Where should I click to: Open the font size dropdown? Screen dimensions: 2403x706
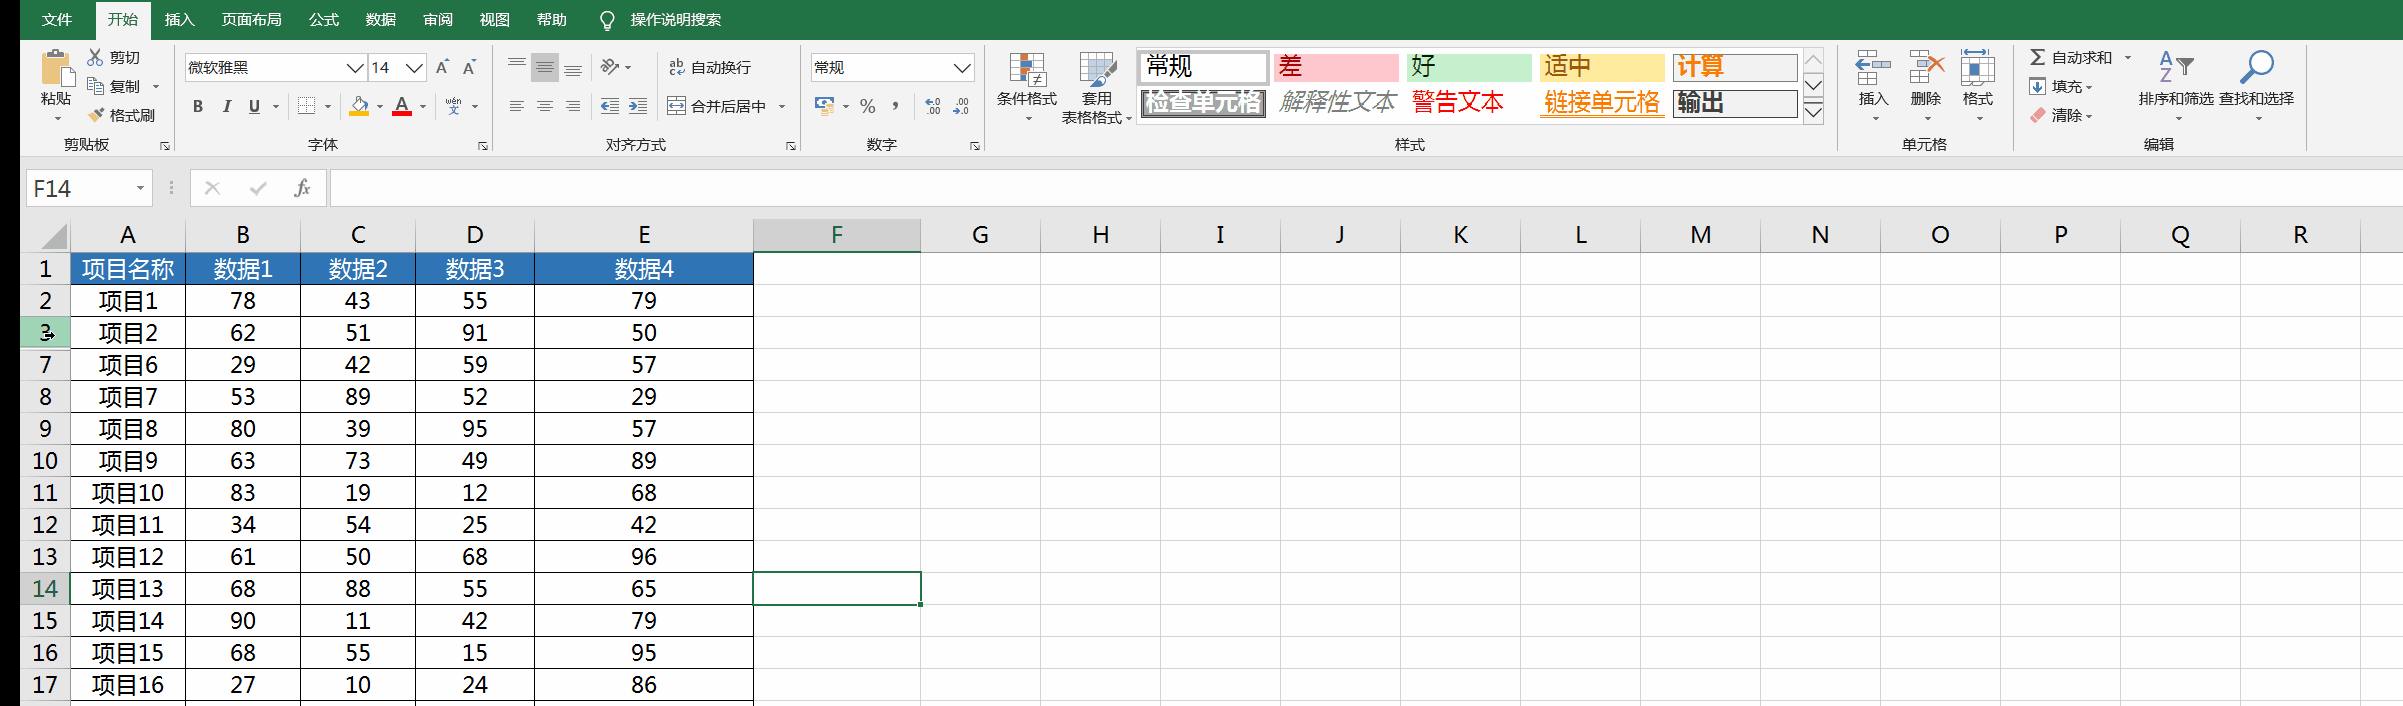(415, 67)
